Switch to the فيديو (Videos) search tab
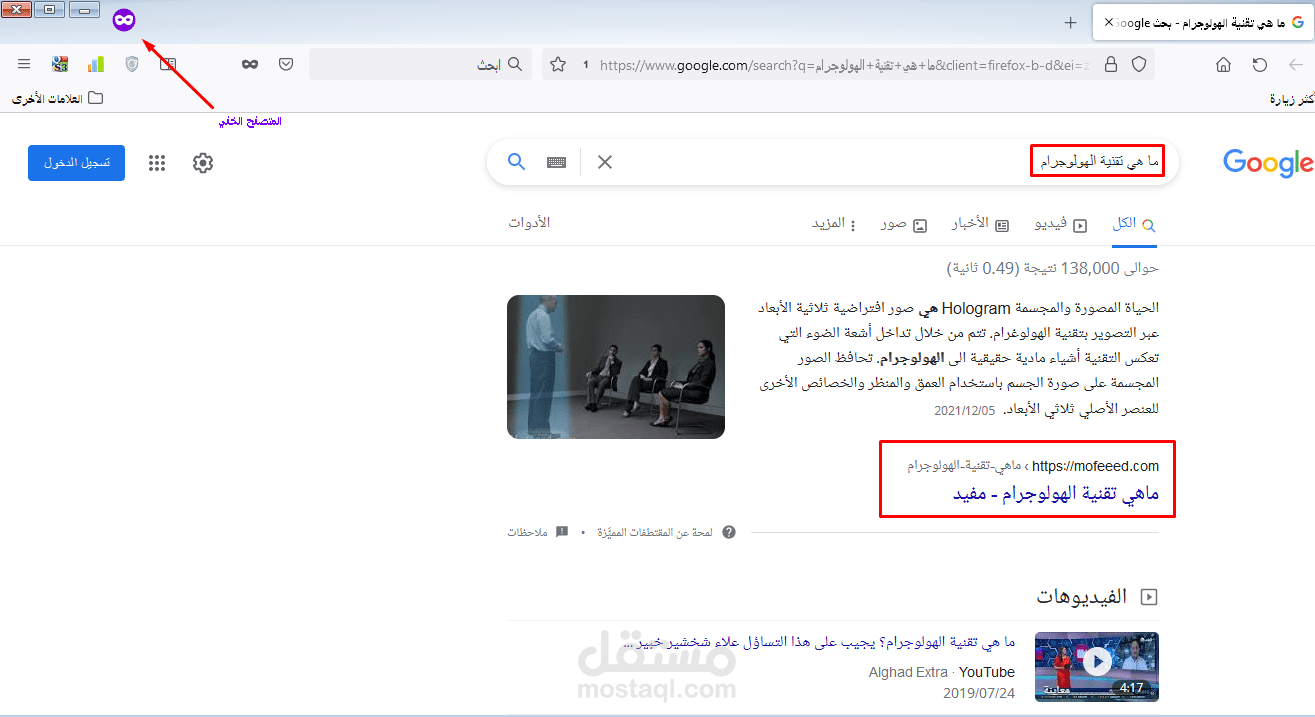 click(x=1060, y=222)
